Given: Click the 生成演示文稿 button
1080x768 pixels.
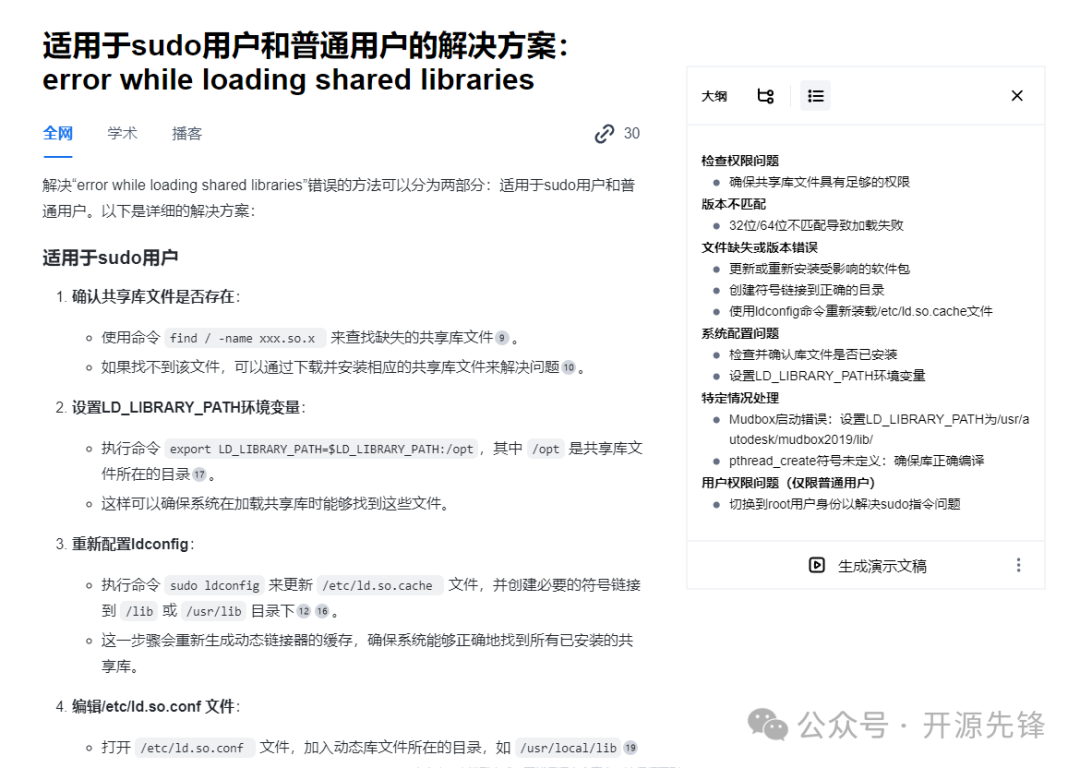Looking at the screenshot, I should tap(868, 565).
